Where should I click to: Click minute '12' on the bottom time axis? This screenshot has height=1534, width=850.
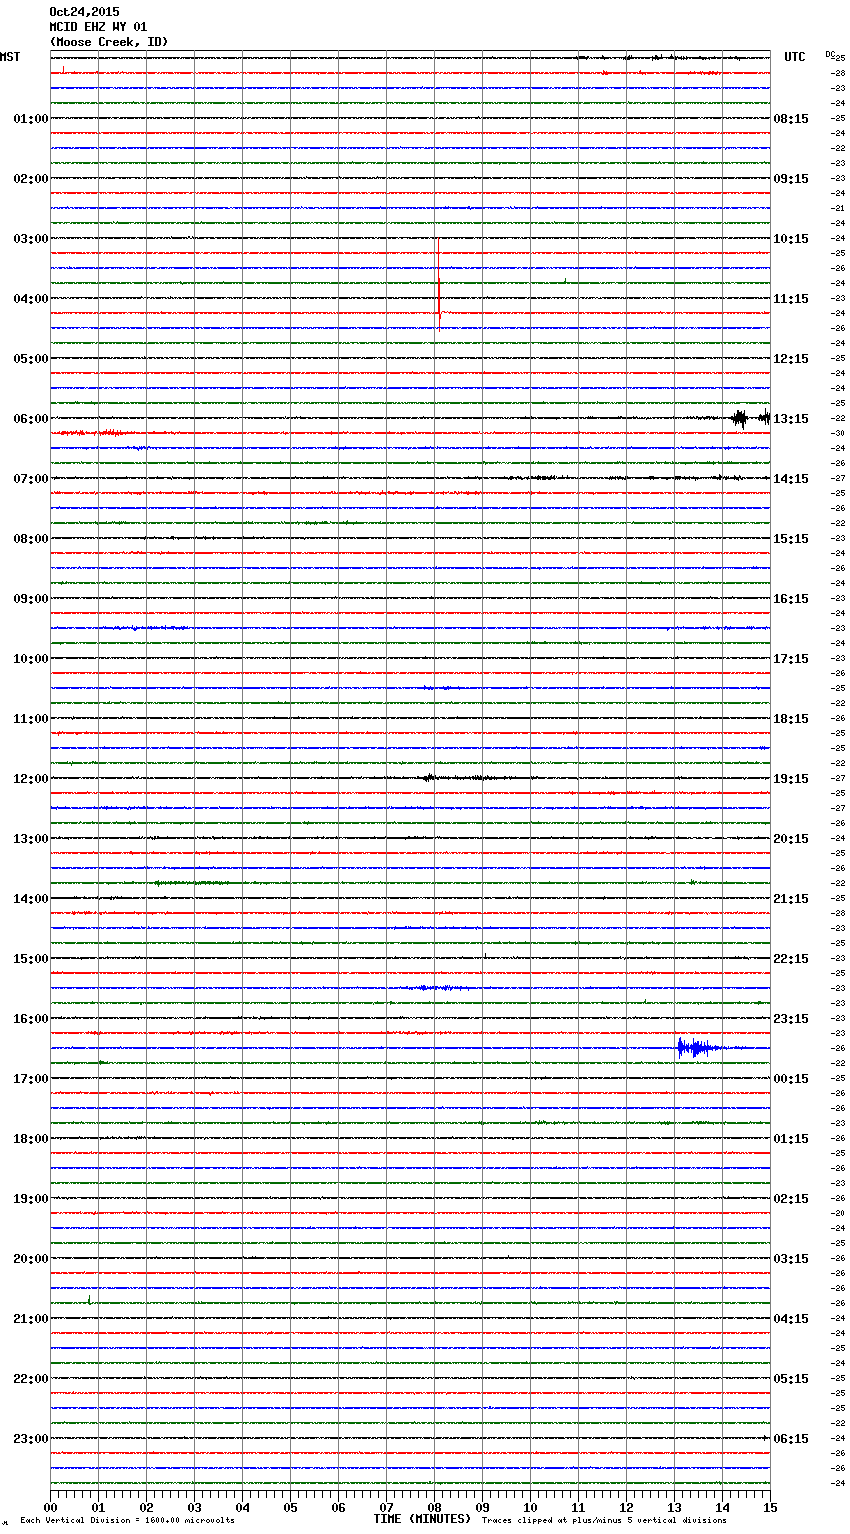pyautogui.click(x=626, y=1507)
